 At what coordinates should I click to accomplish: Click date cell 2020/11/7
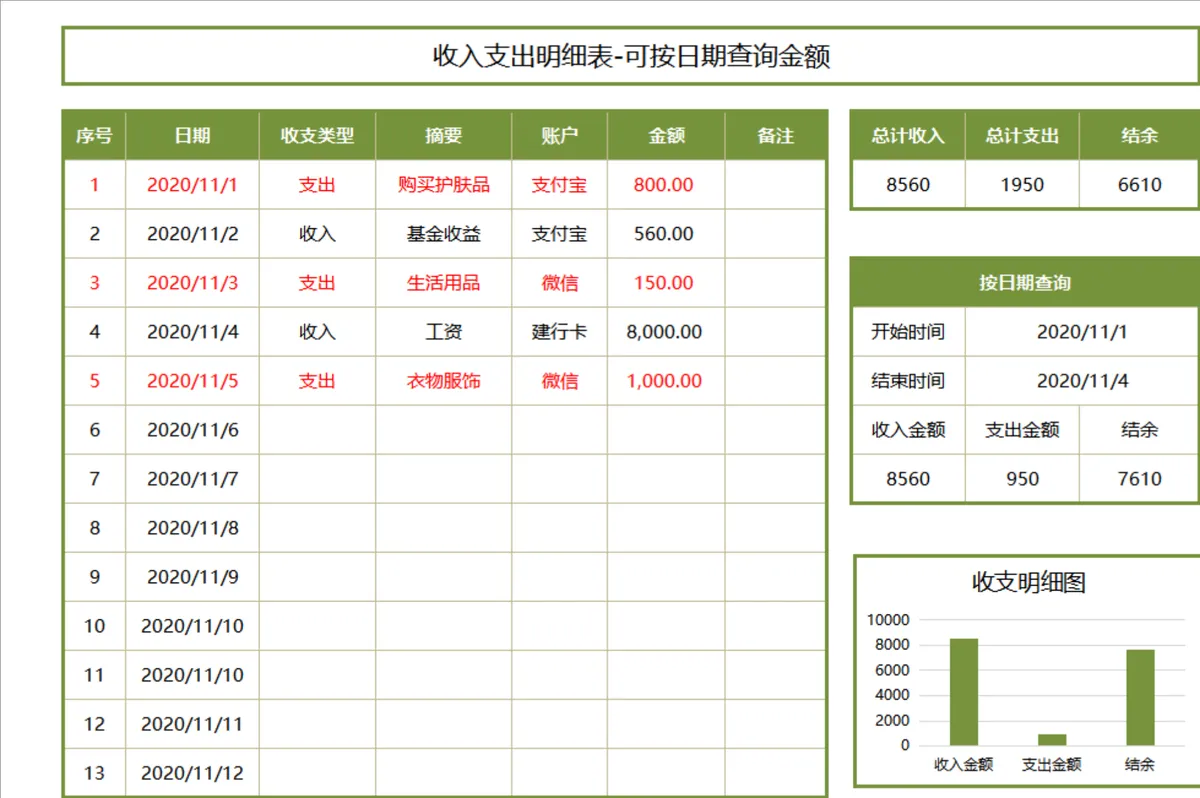click(x=193, y=479)
